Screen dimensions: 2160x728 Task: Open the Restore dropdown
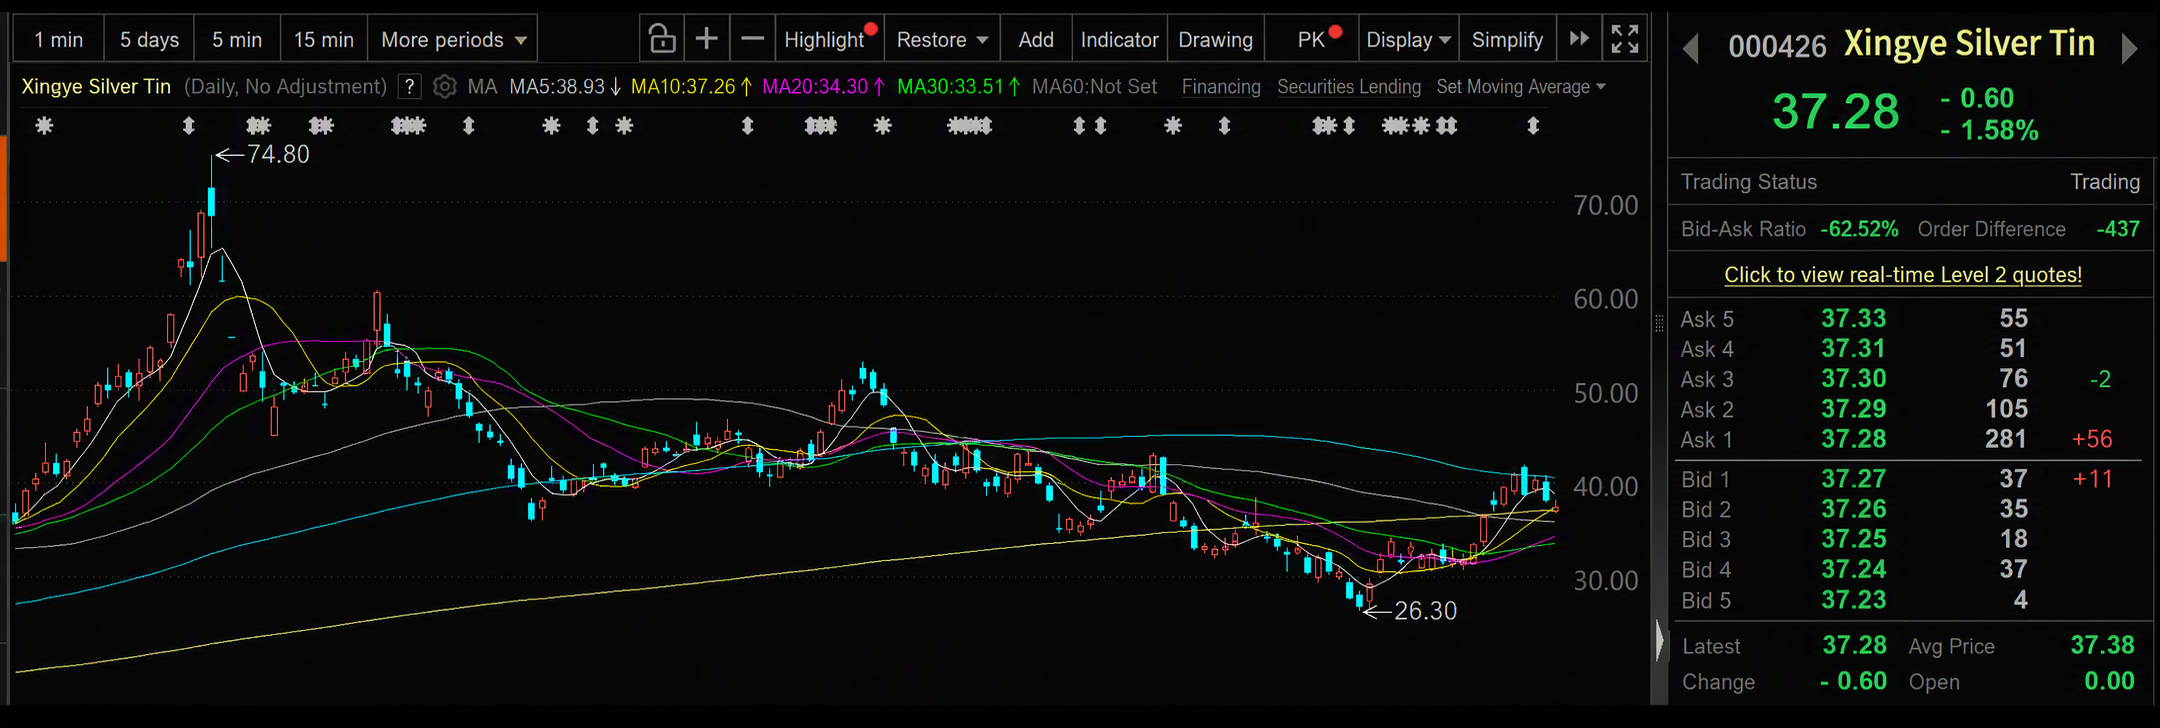tap(942, 40)
